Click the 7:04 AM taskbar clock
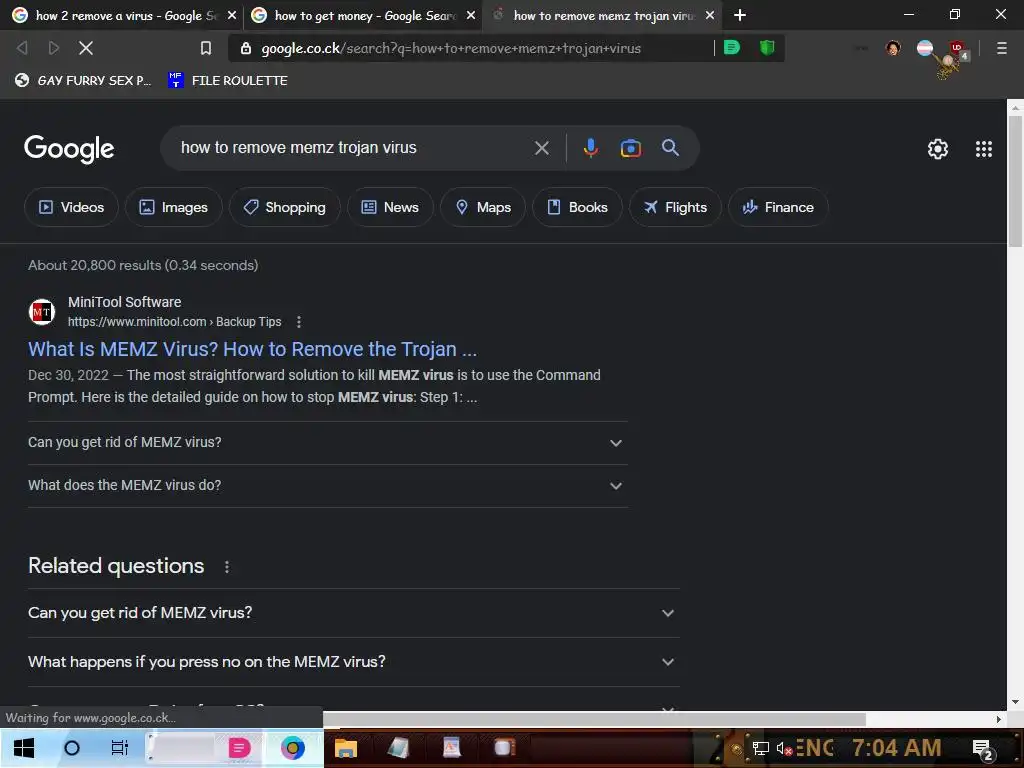The image size is (1024, 768). (897, 748)
